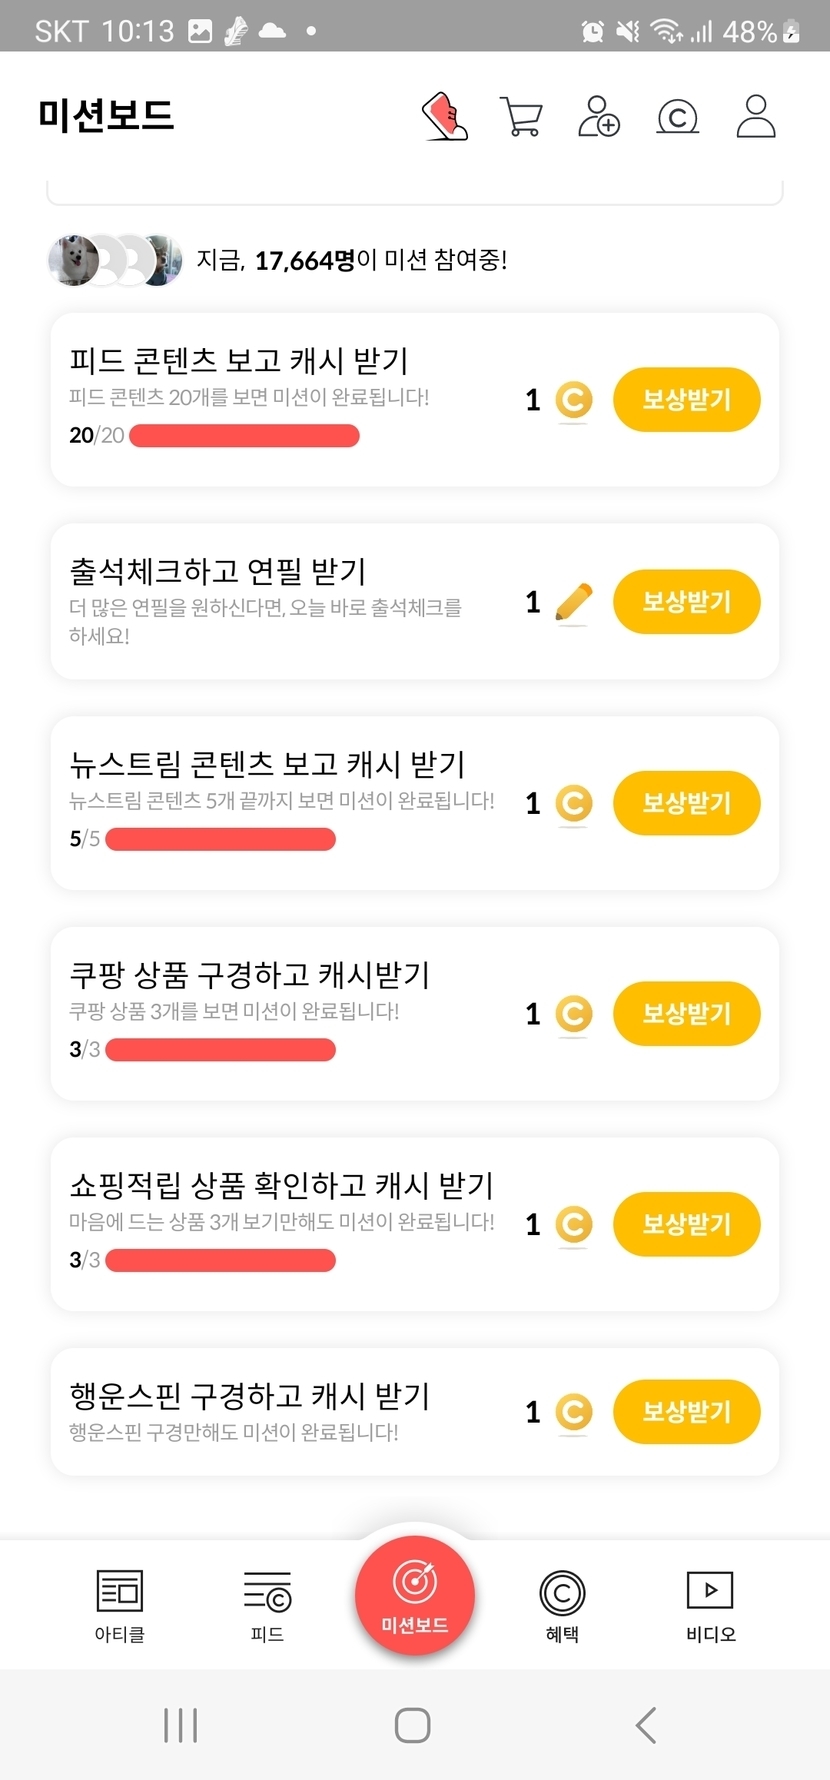
Task: Claim reward for 쿠팡 상품 구경하고 캐시받기
Action: pos(686,1014)
